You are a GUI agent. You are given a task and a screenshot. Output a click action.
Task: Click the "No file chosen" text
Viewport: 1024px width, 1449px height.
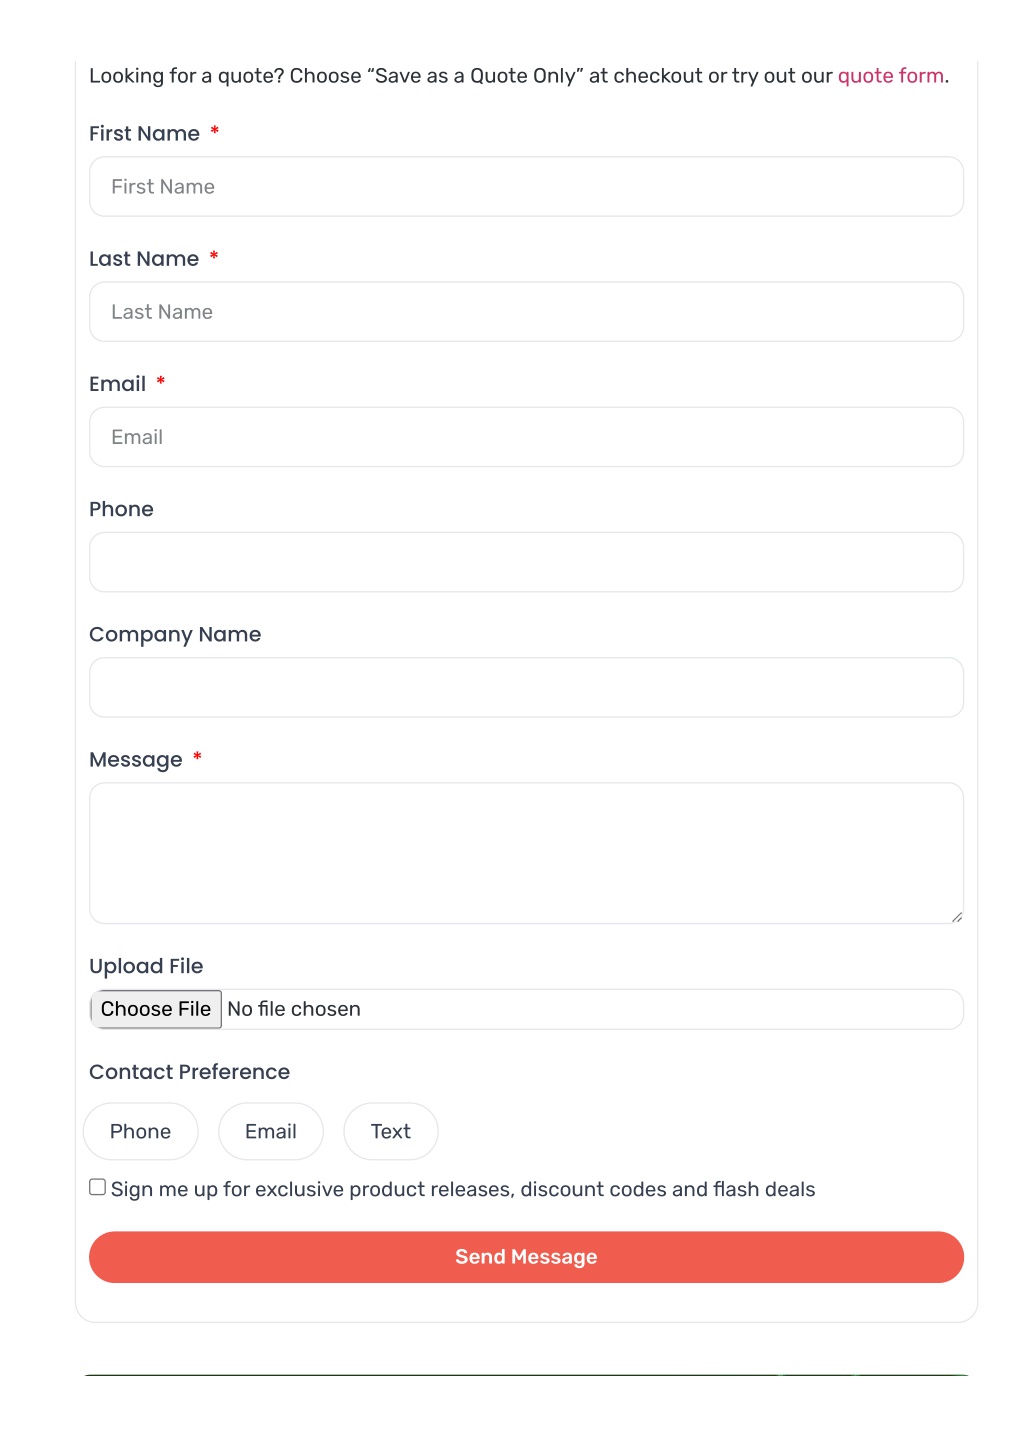(x=294, y=1009)
